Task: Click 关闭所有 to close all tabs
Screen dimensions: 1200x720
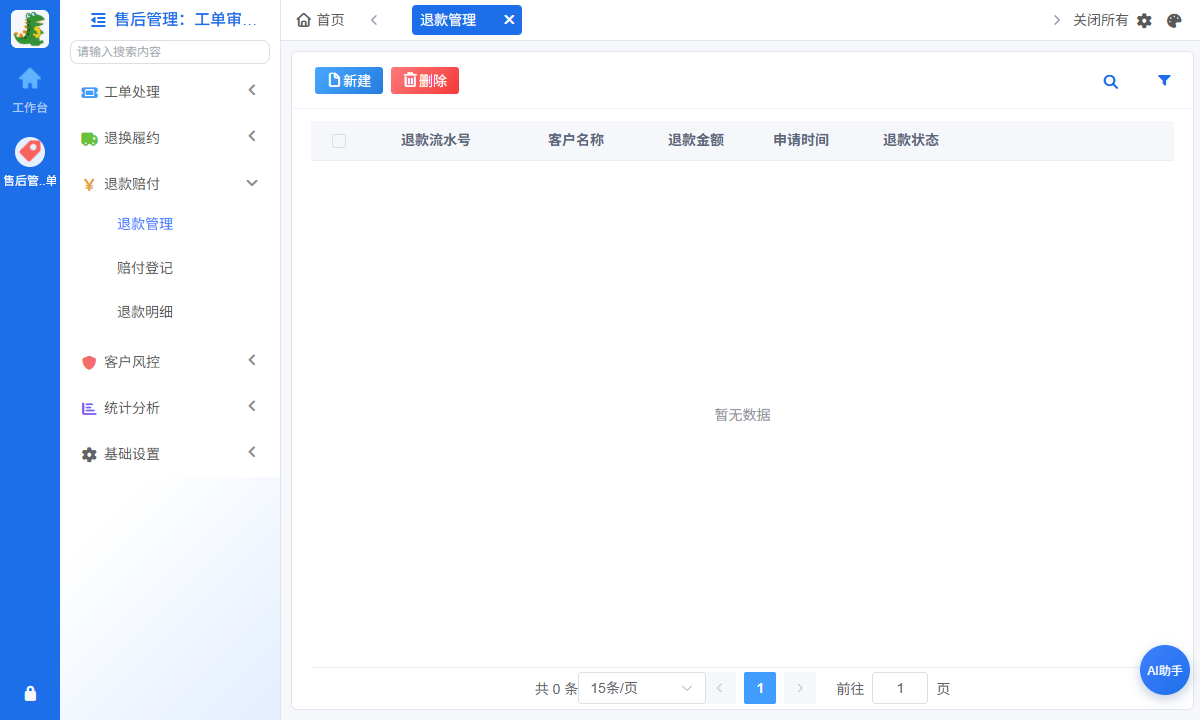Action: (x=1100, y=20)
